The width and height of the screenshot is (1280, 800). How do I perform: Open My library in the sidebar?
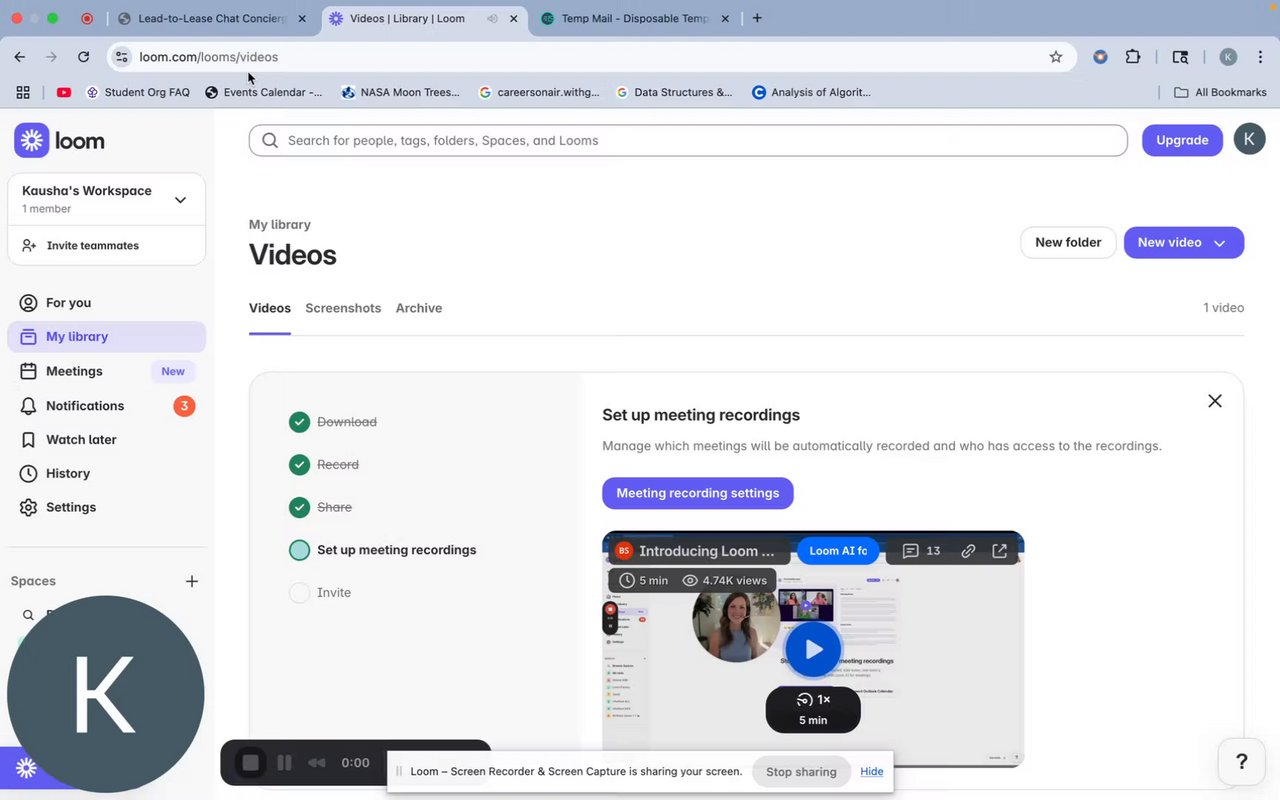click(106, 337)
